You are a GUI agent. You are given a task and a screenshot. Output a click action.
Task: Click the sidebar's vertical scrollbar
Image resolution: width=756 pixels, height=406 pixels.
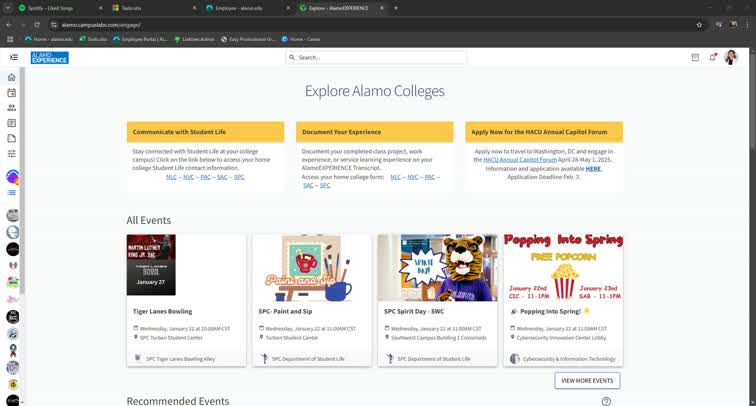point(22,181)
